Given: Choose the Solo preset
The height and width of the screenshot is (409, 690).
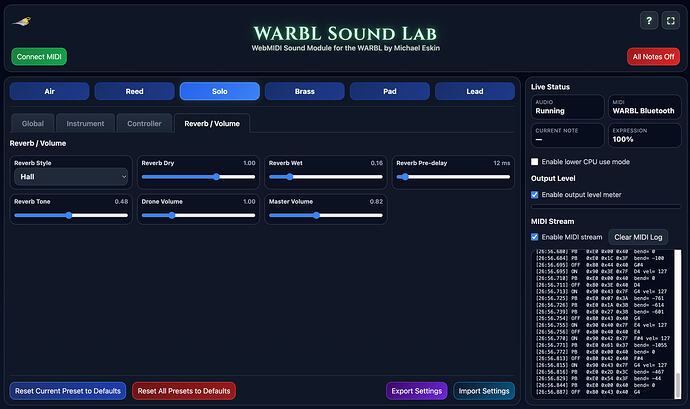Looking at the screenshot, I should click(x=220, y=91).
